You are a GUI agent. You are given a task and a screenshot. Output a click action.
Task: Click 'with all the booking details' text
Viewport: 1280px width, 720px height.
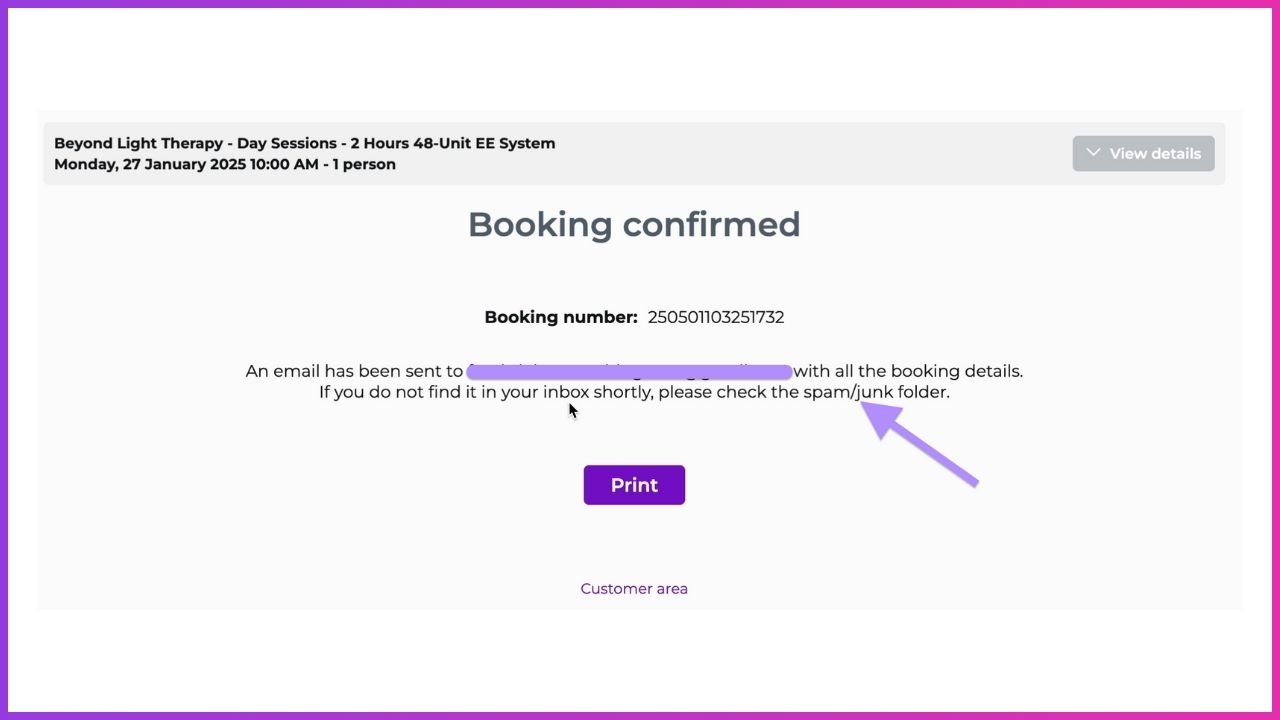point(908,372)
